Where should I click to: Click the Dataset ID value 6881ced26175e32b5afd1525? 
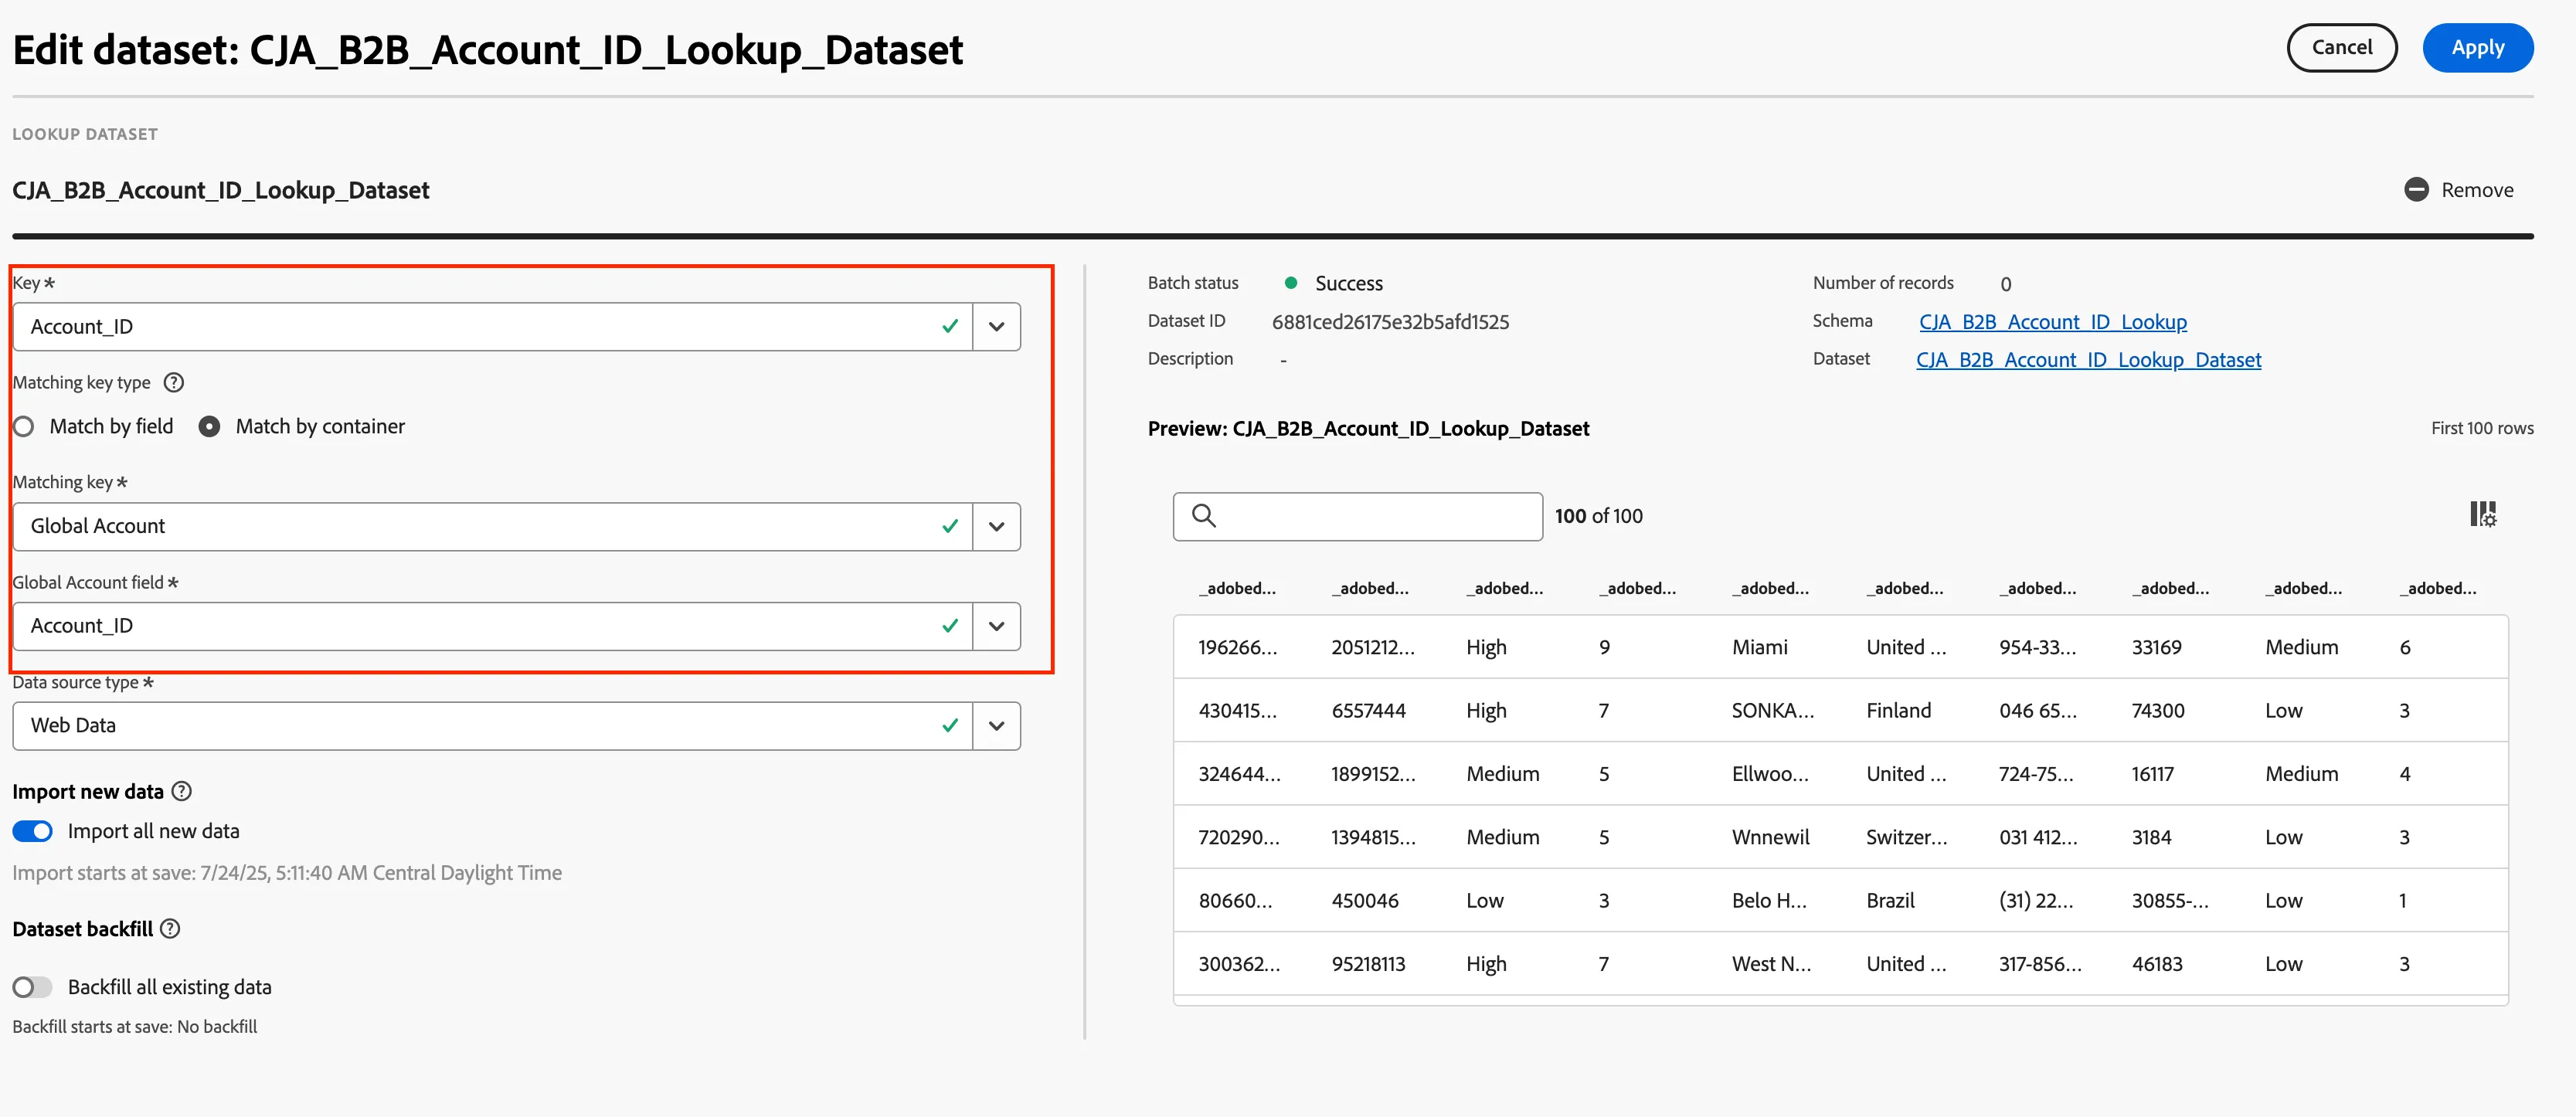click(x=1390, y=322)
